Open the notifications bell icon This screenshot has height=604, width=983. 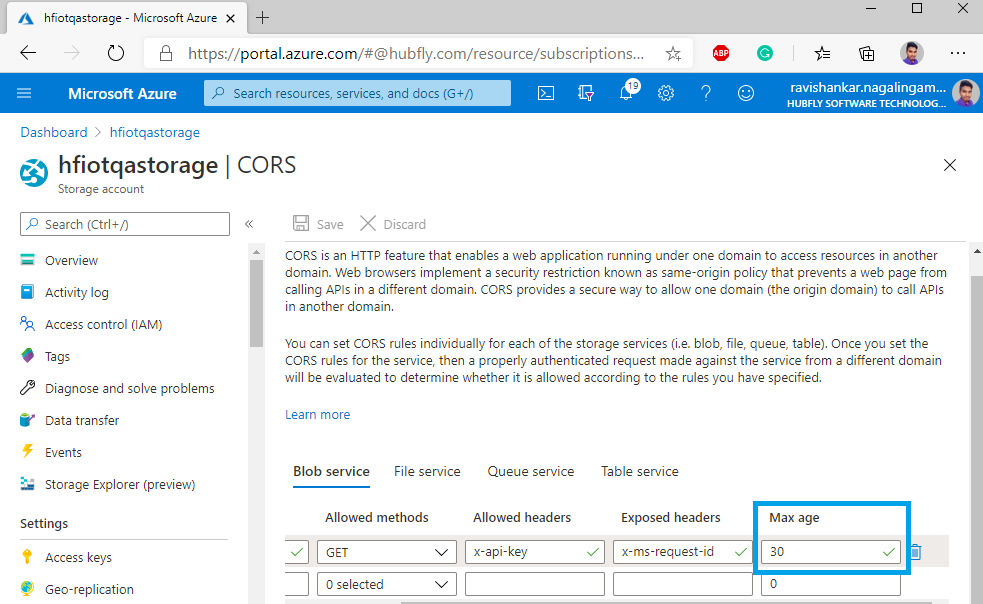point(627,93)
